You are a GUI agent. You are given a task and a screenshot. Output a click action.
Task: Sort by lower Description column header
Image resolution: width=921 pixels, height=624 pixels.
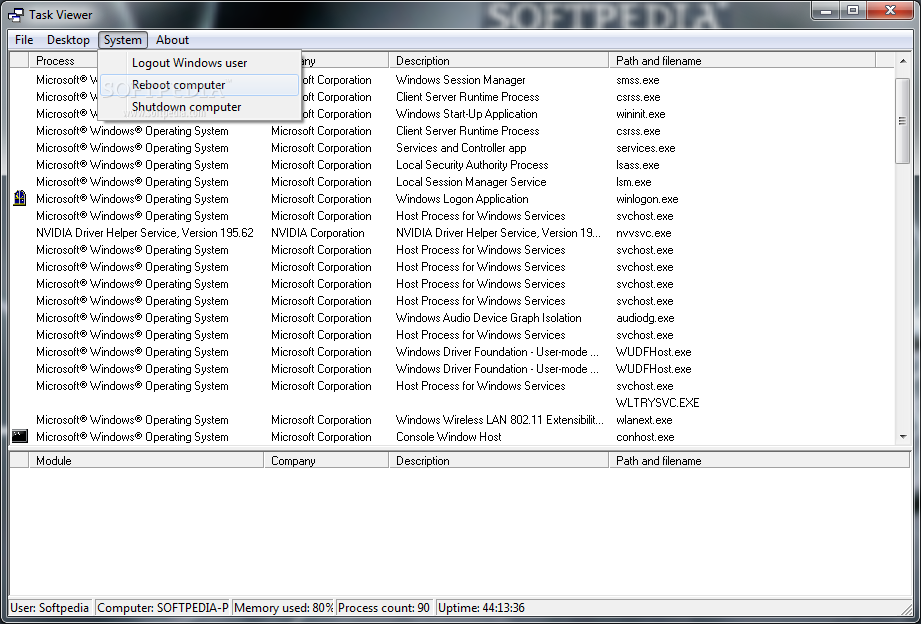pyautogui.click(x=499, y=461)
